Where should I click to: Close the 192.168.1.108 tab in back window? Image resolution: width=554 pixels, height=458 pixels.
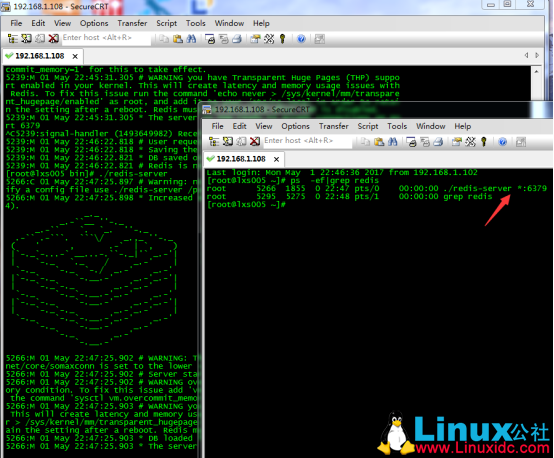75,56
